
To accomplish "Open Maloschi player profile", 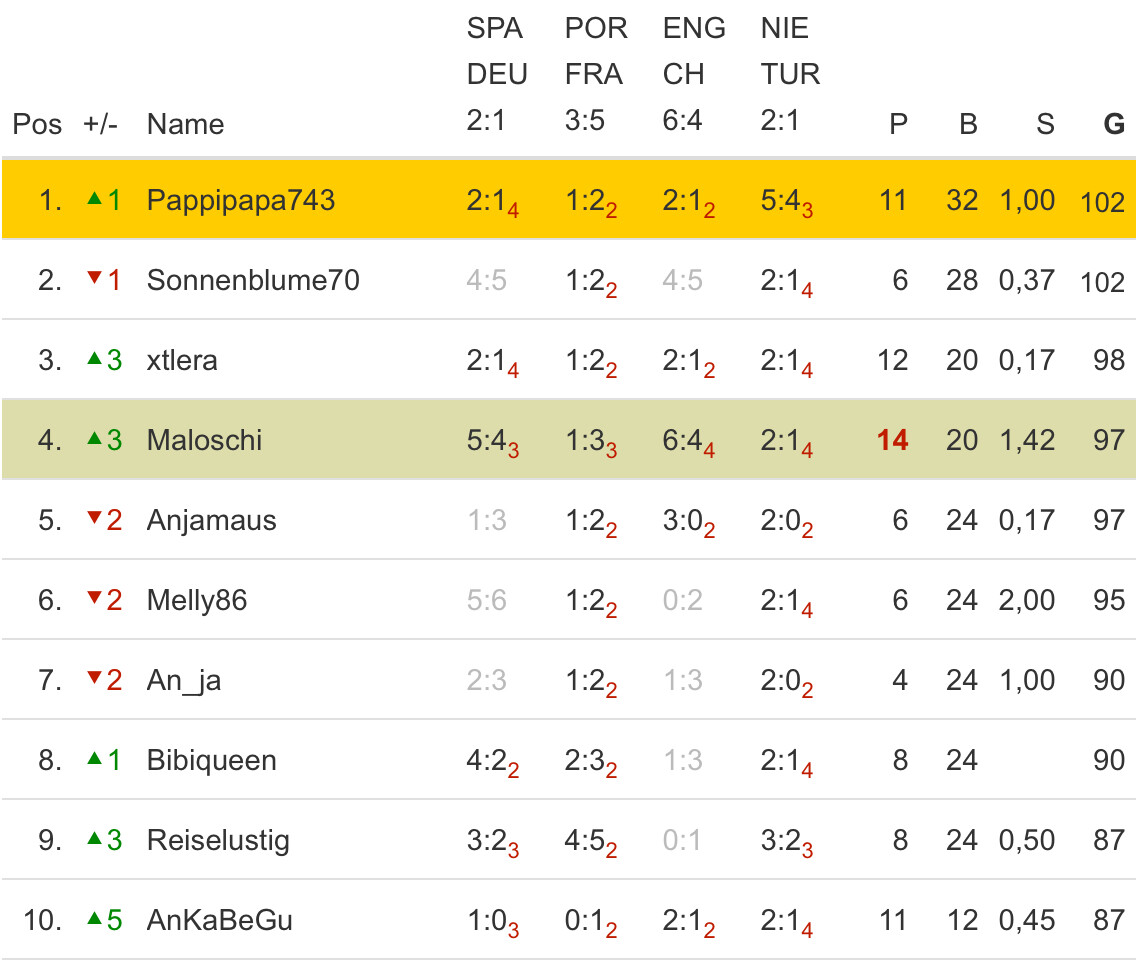I will pyautogui.click(x=204, y=440).
